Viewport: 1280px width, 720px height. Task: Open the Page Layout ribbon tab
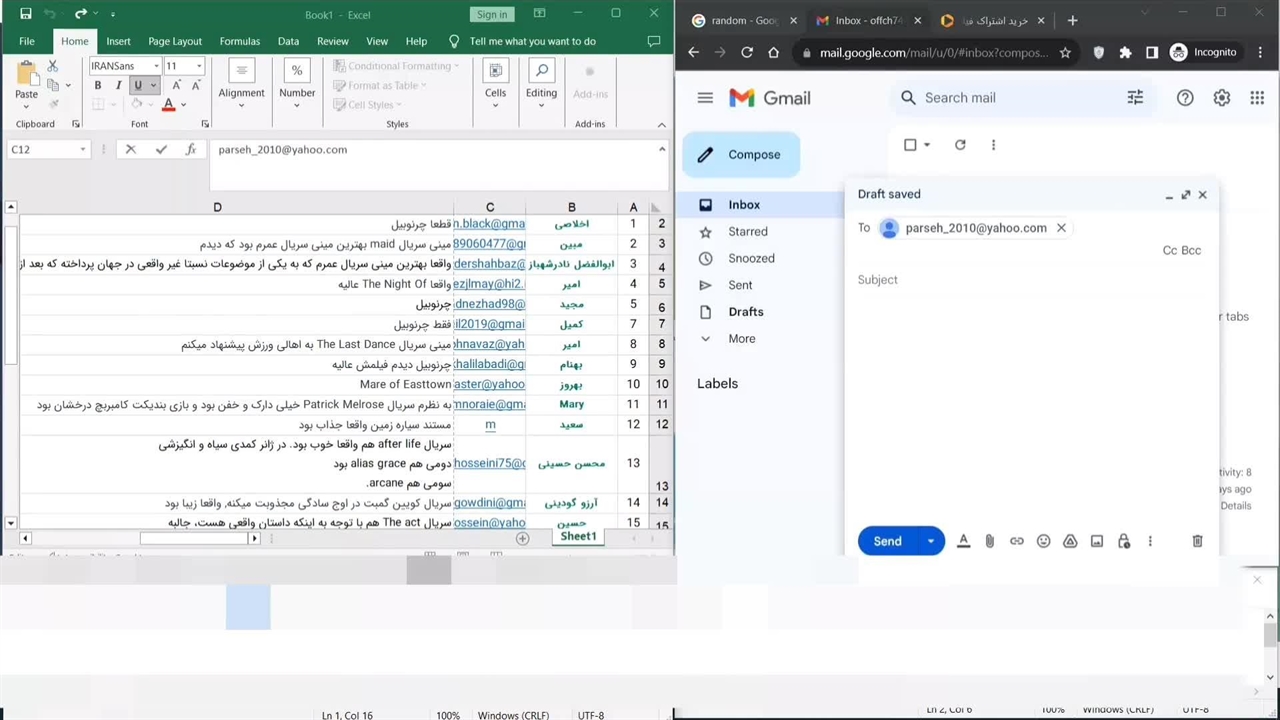(x=175, y=41)
